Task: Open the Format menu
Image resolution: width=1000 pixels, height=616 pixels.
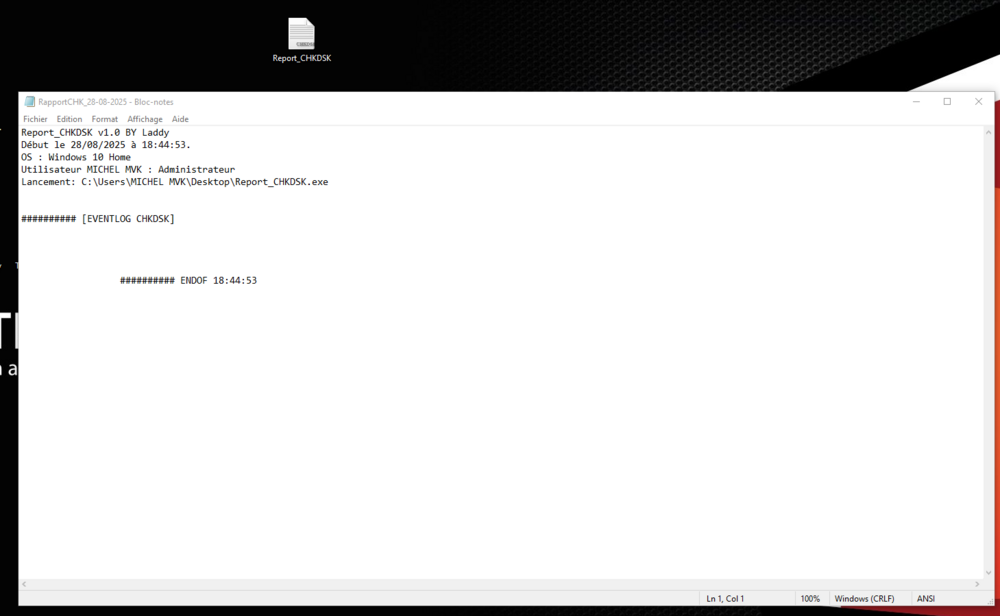Action: [x=105, y=119]
